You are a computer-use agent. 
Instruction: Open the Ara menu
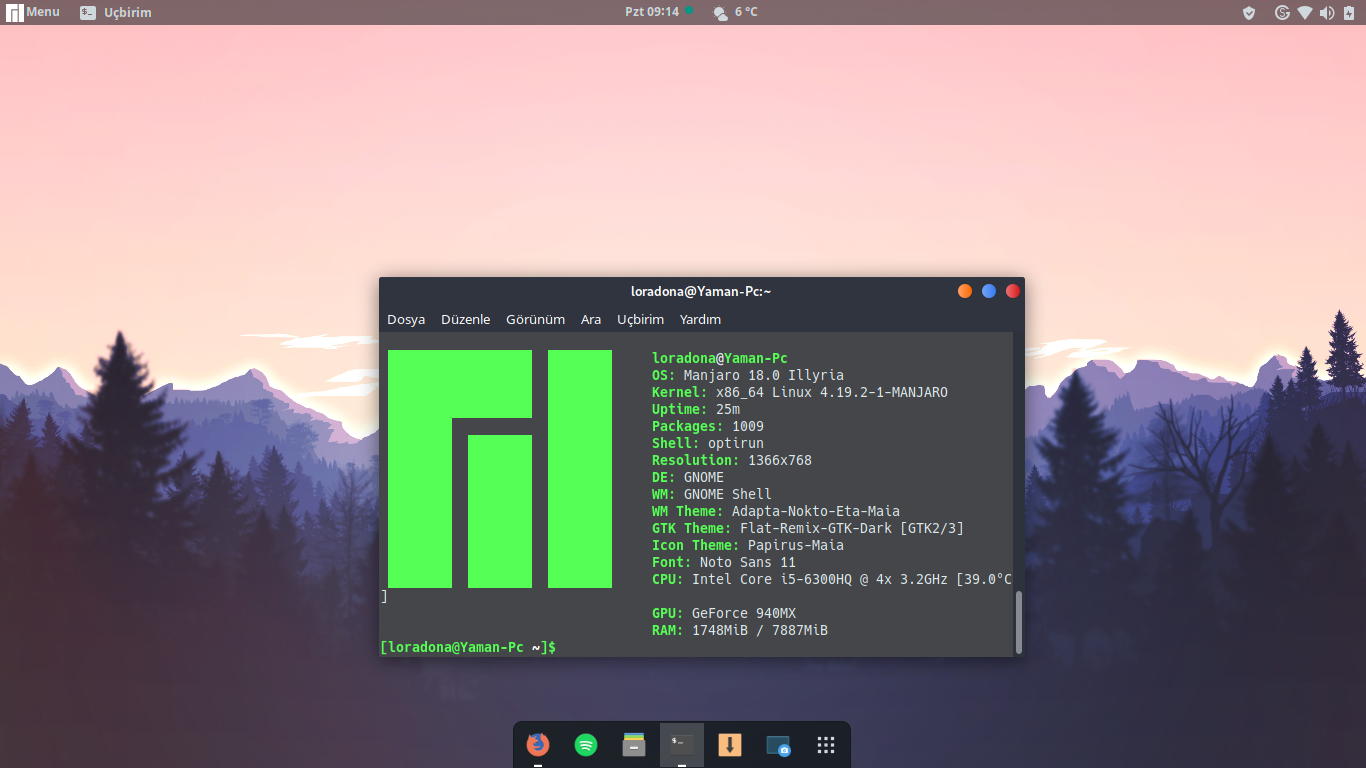point(591,319)
